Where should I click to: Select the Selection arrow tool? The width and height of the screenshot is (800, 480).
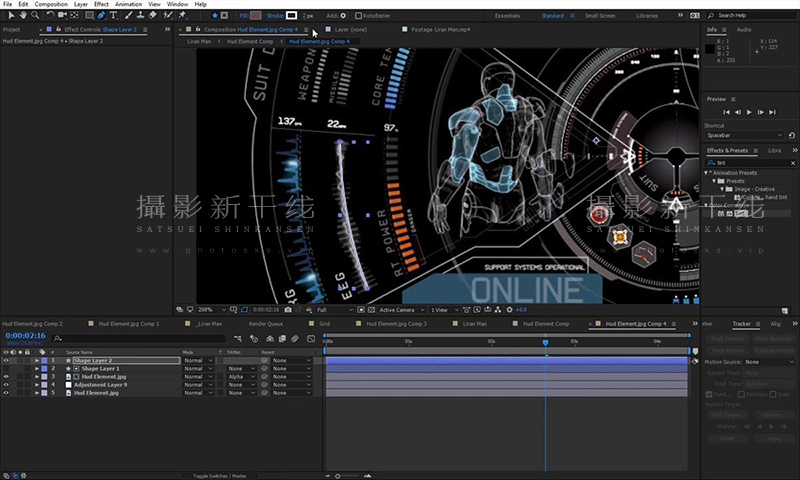pos(11,15)
